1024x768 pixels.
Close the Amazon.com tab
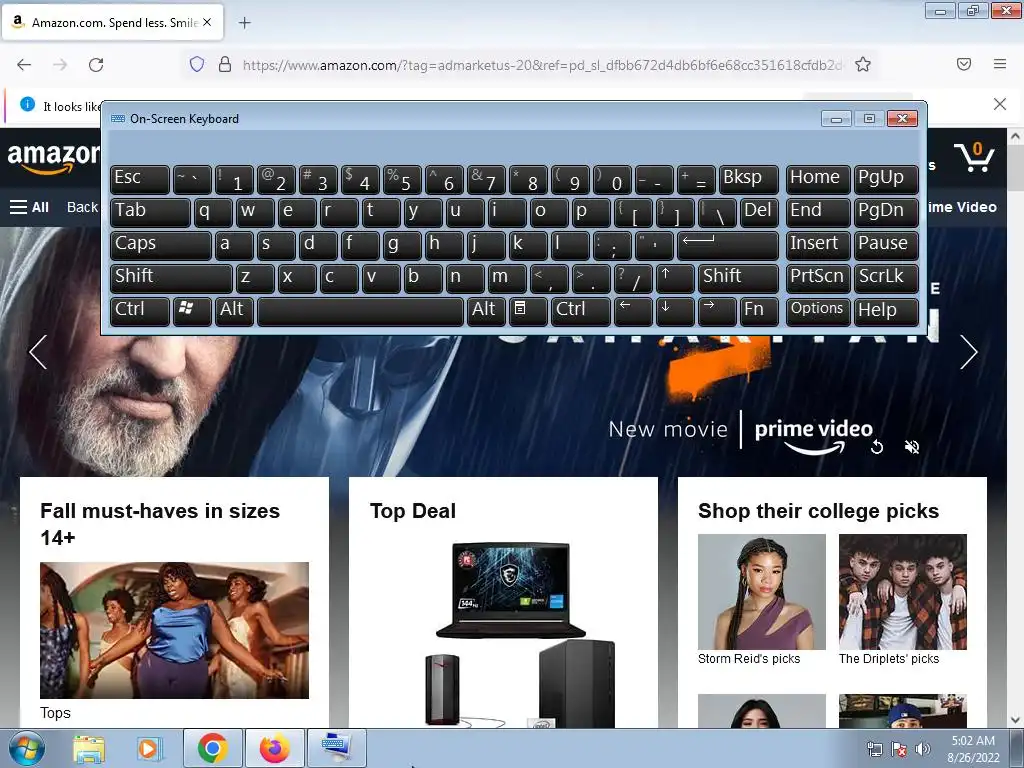207,22
